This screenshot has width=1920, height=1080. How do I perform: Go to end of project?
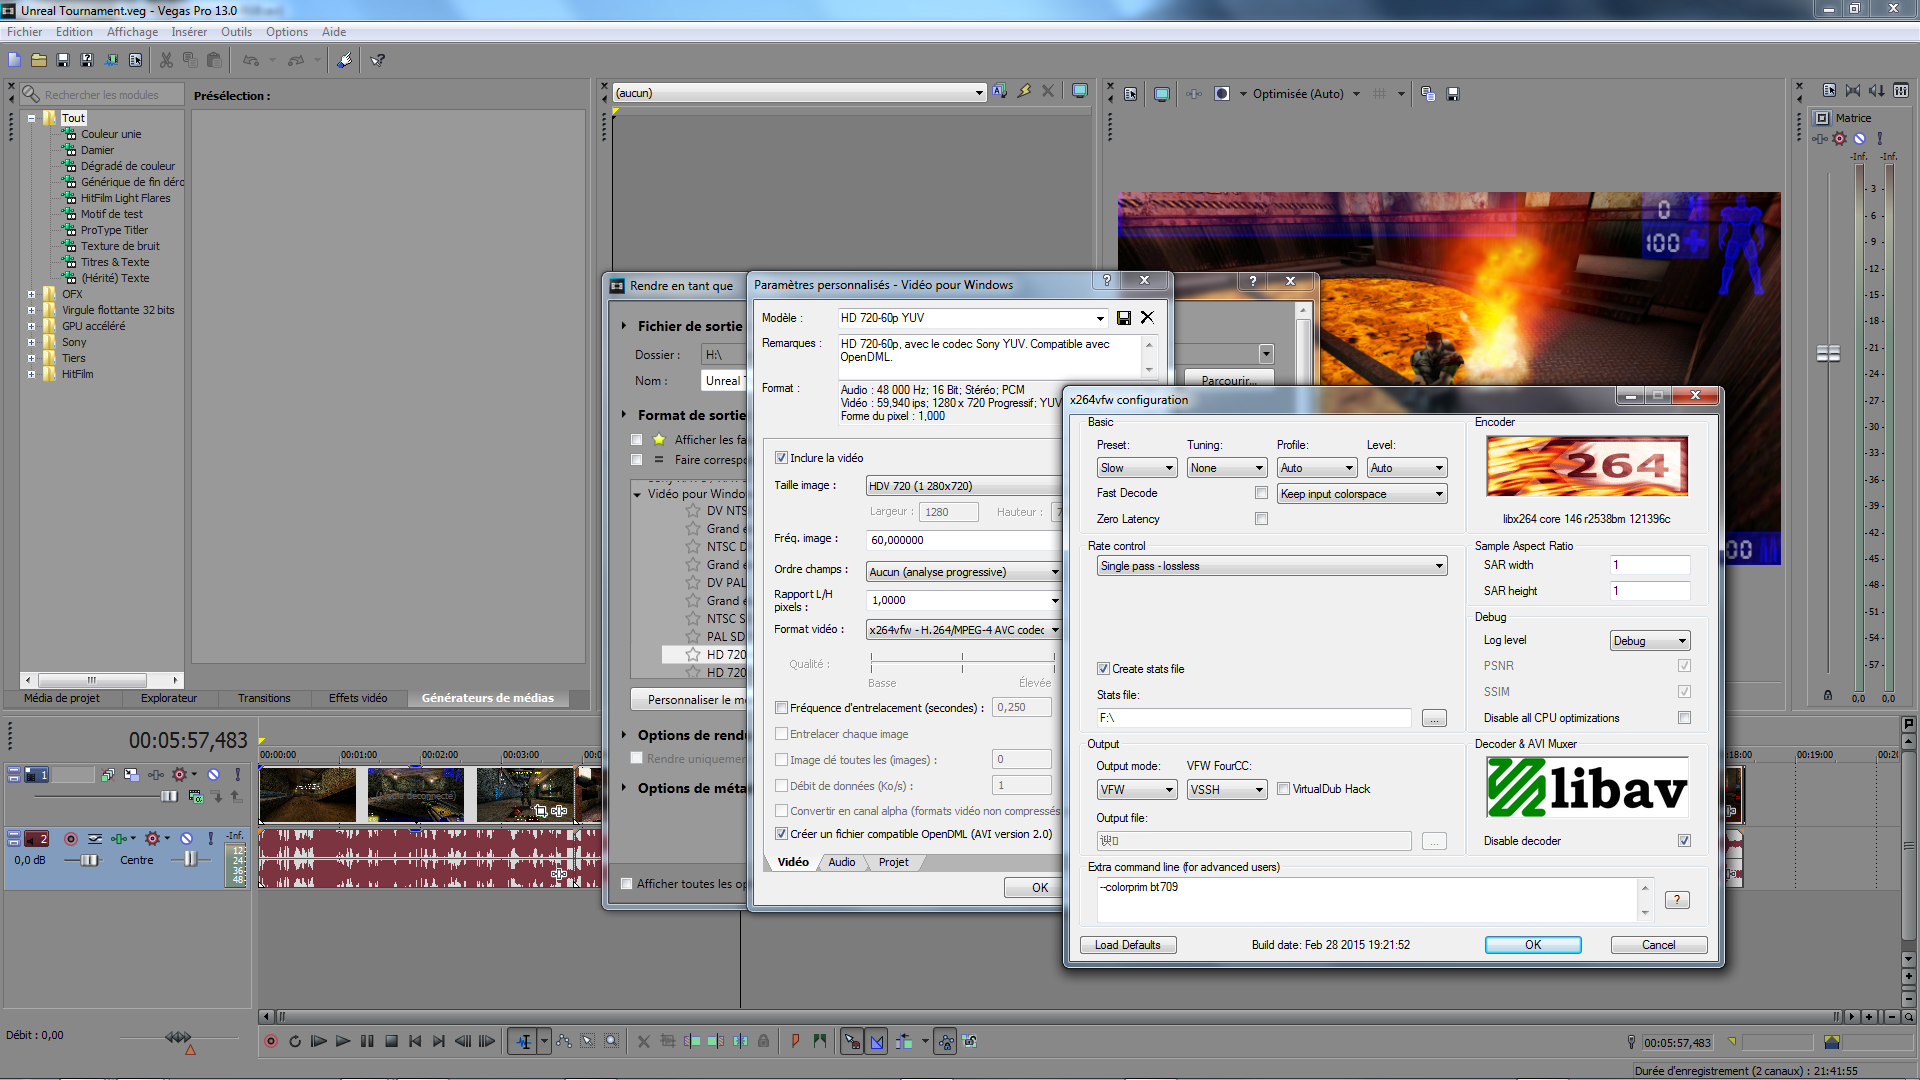[x=439, y=1041]
